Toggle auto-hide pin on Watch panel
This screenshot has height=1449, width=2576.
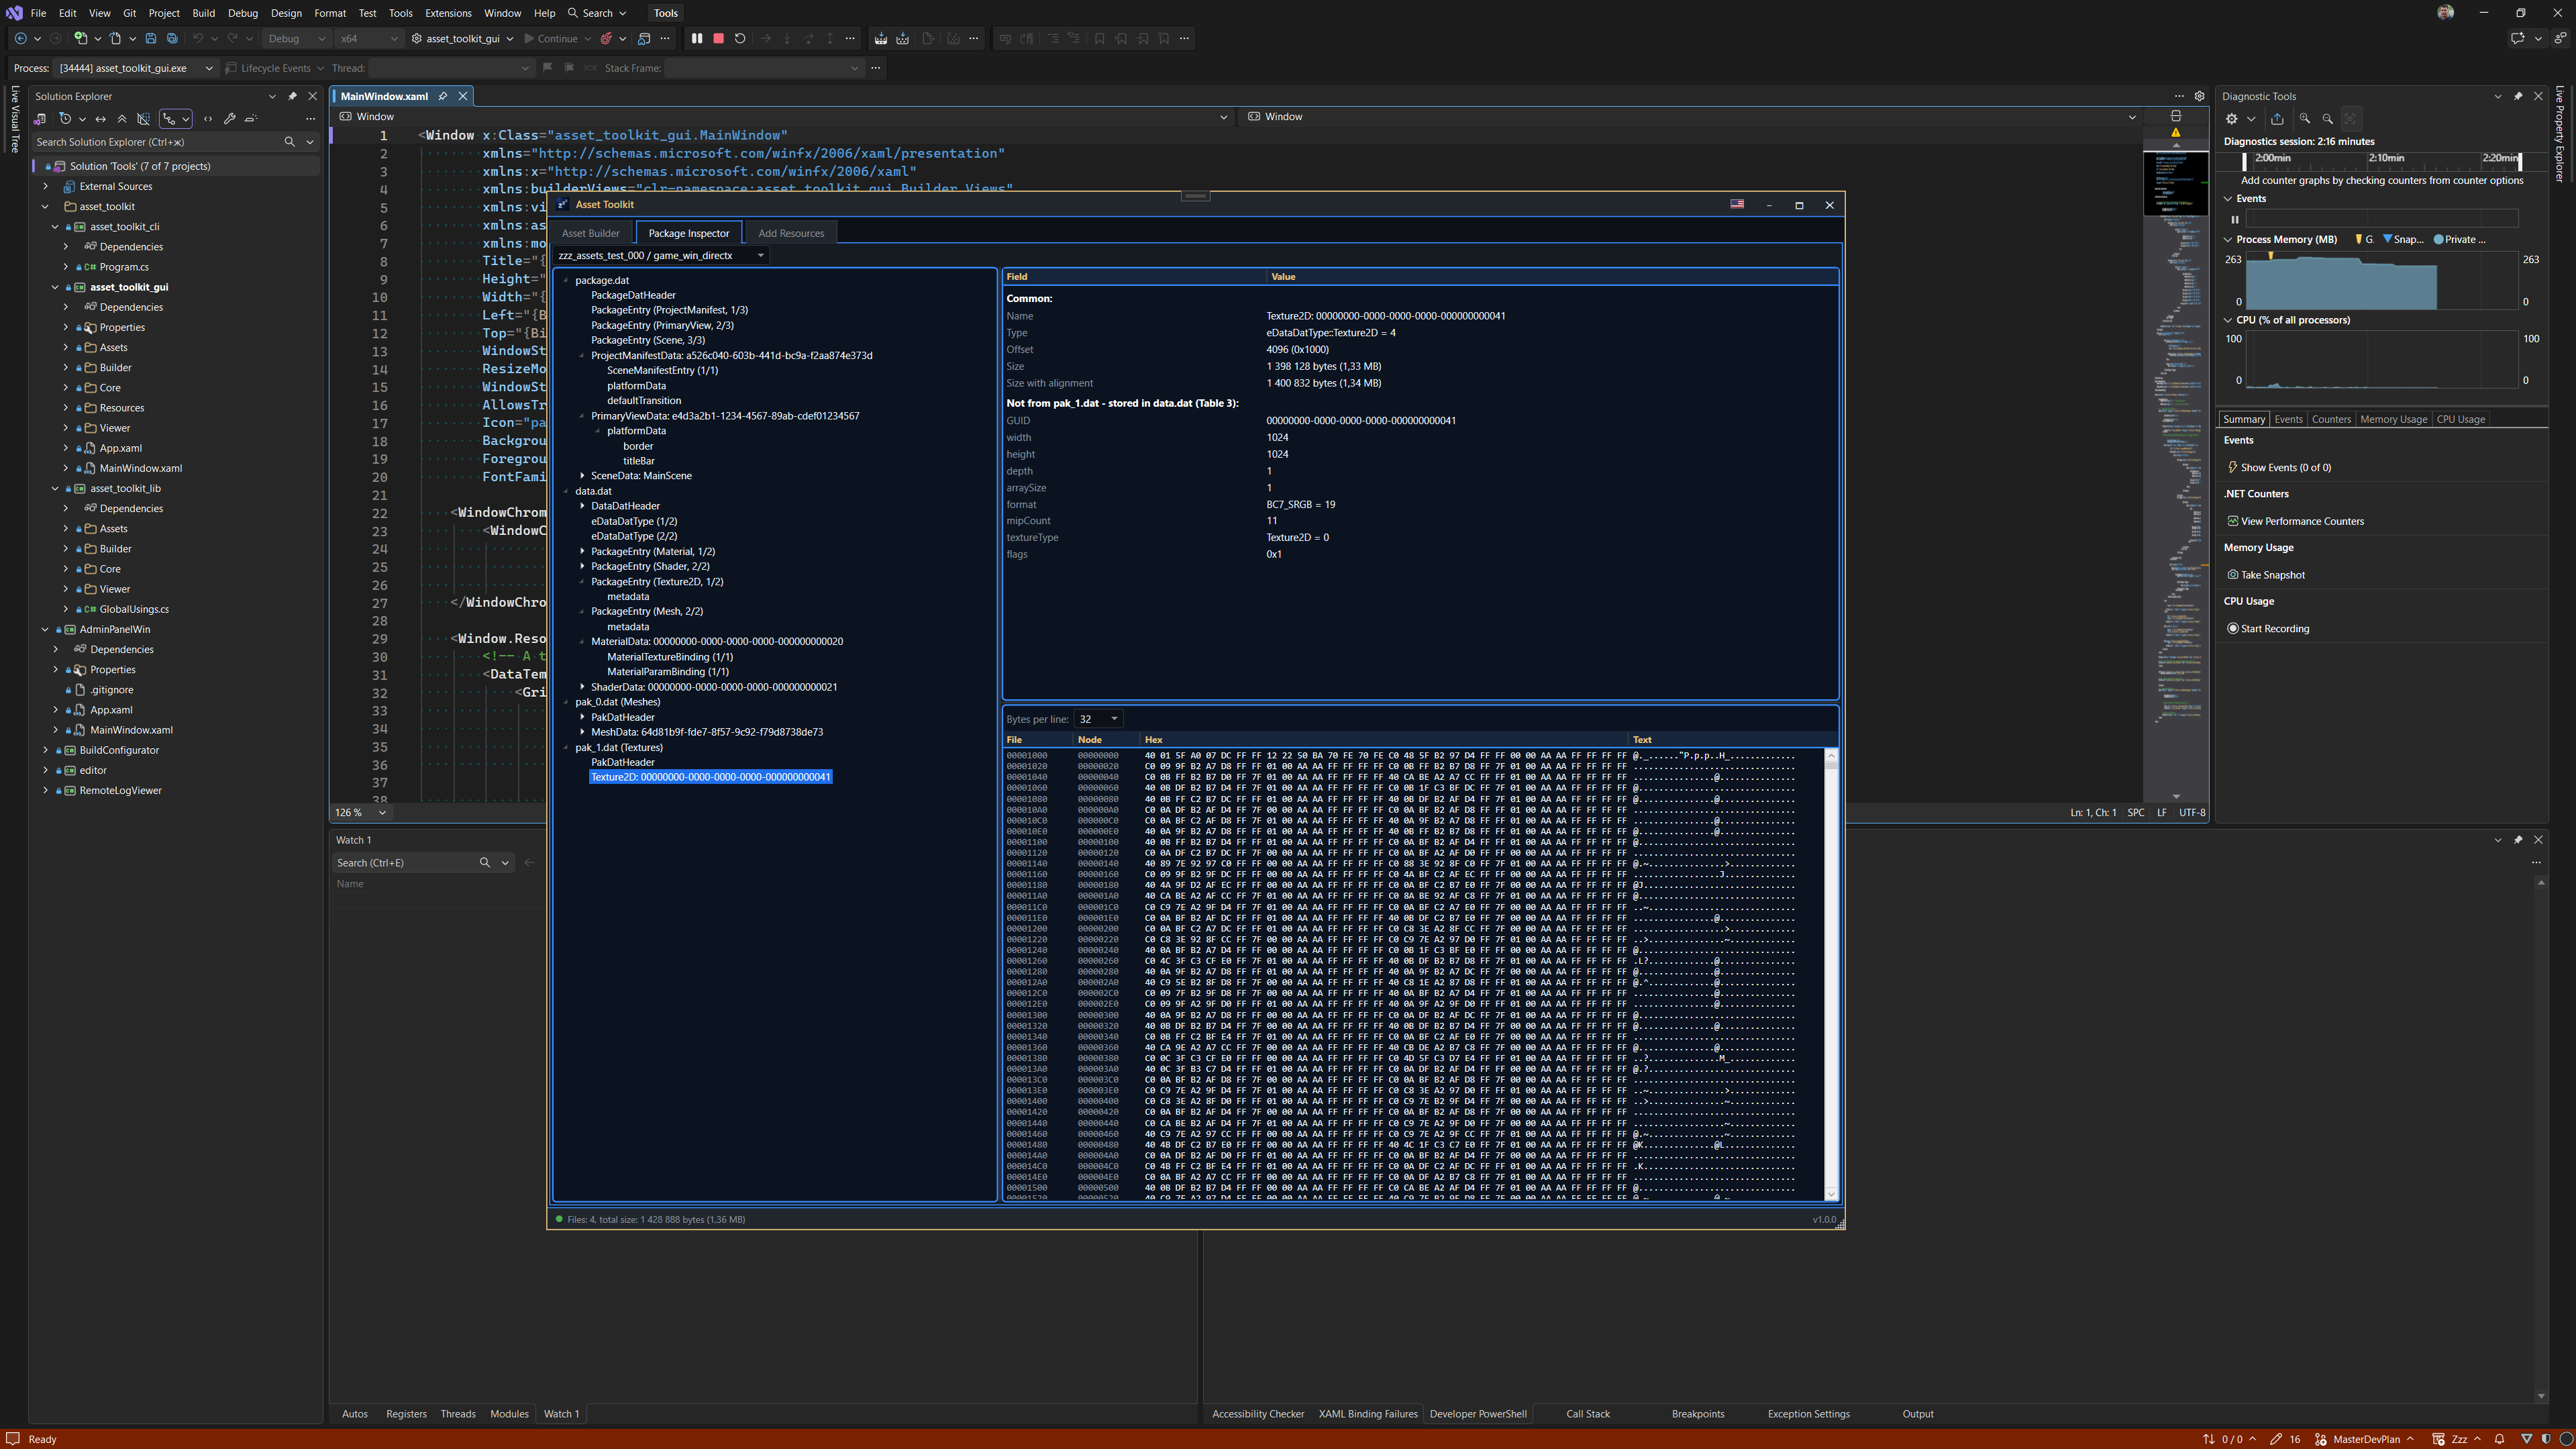click(x=2518, y=840)
